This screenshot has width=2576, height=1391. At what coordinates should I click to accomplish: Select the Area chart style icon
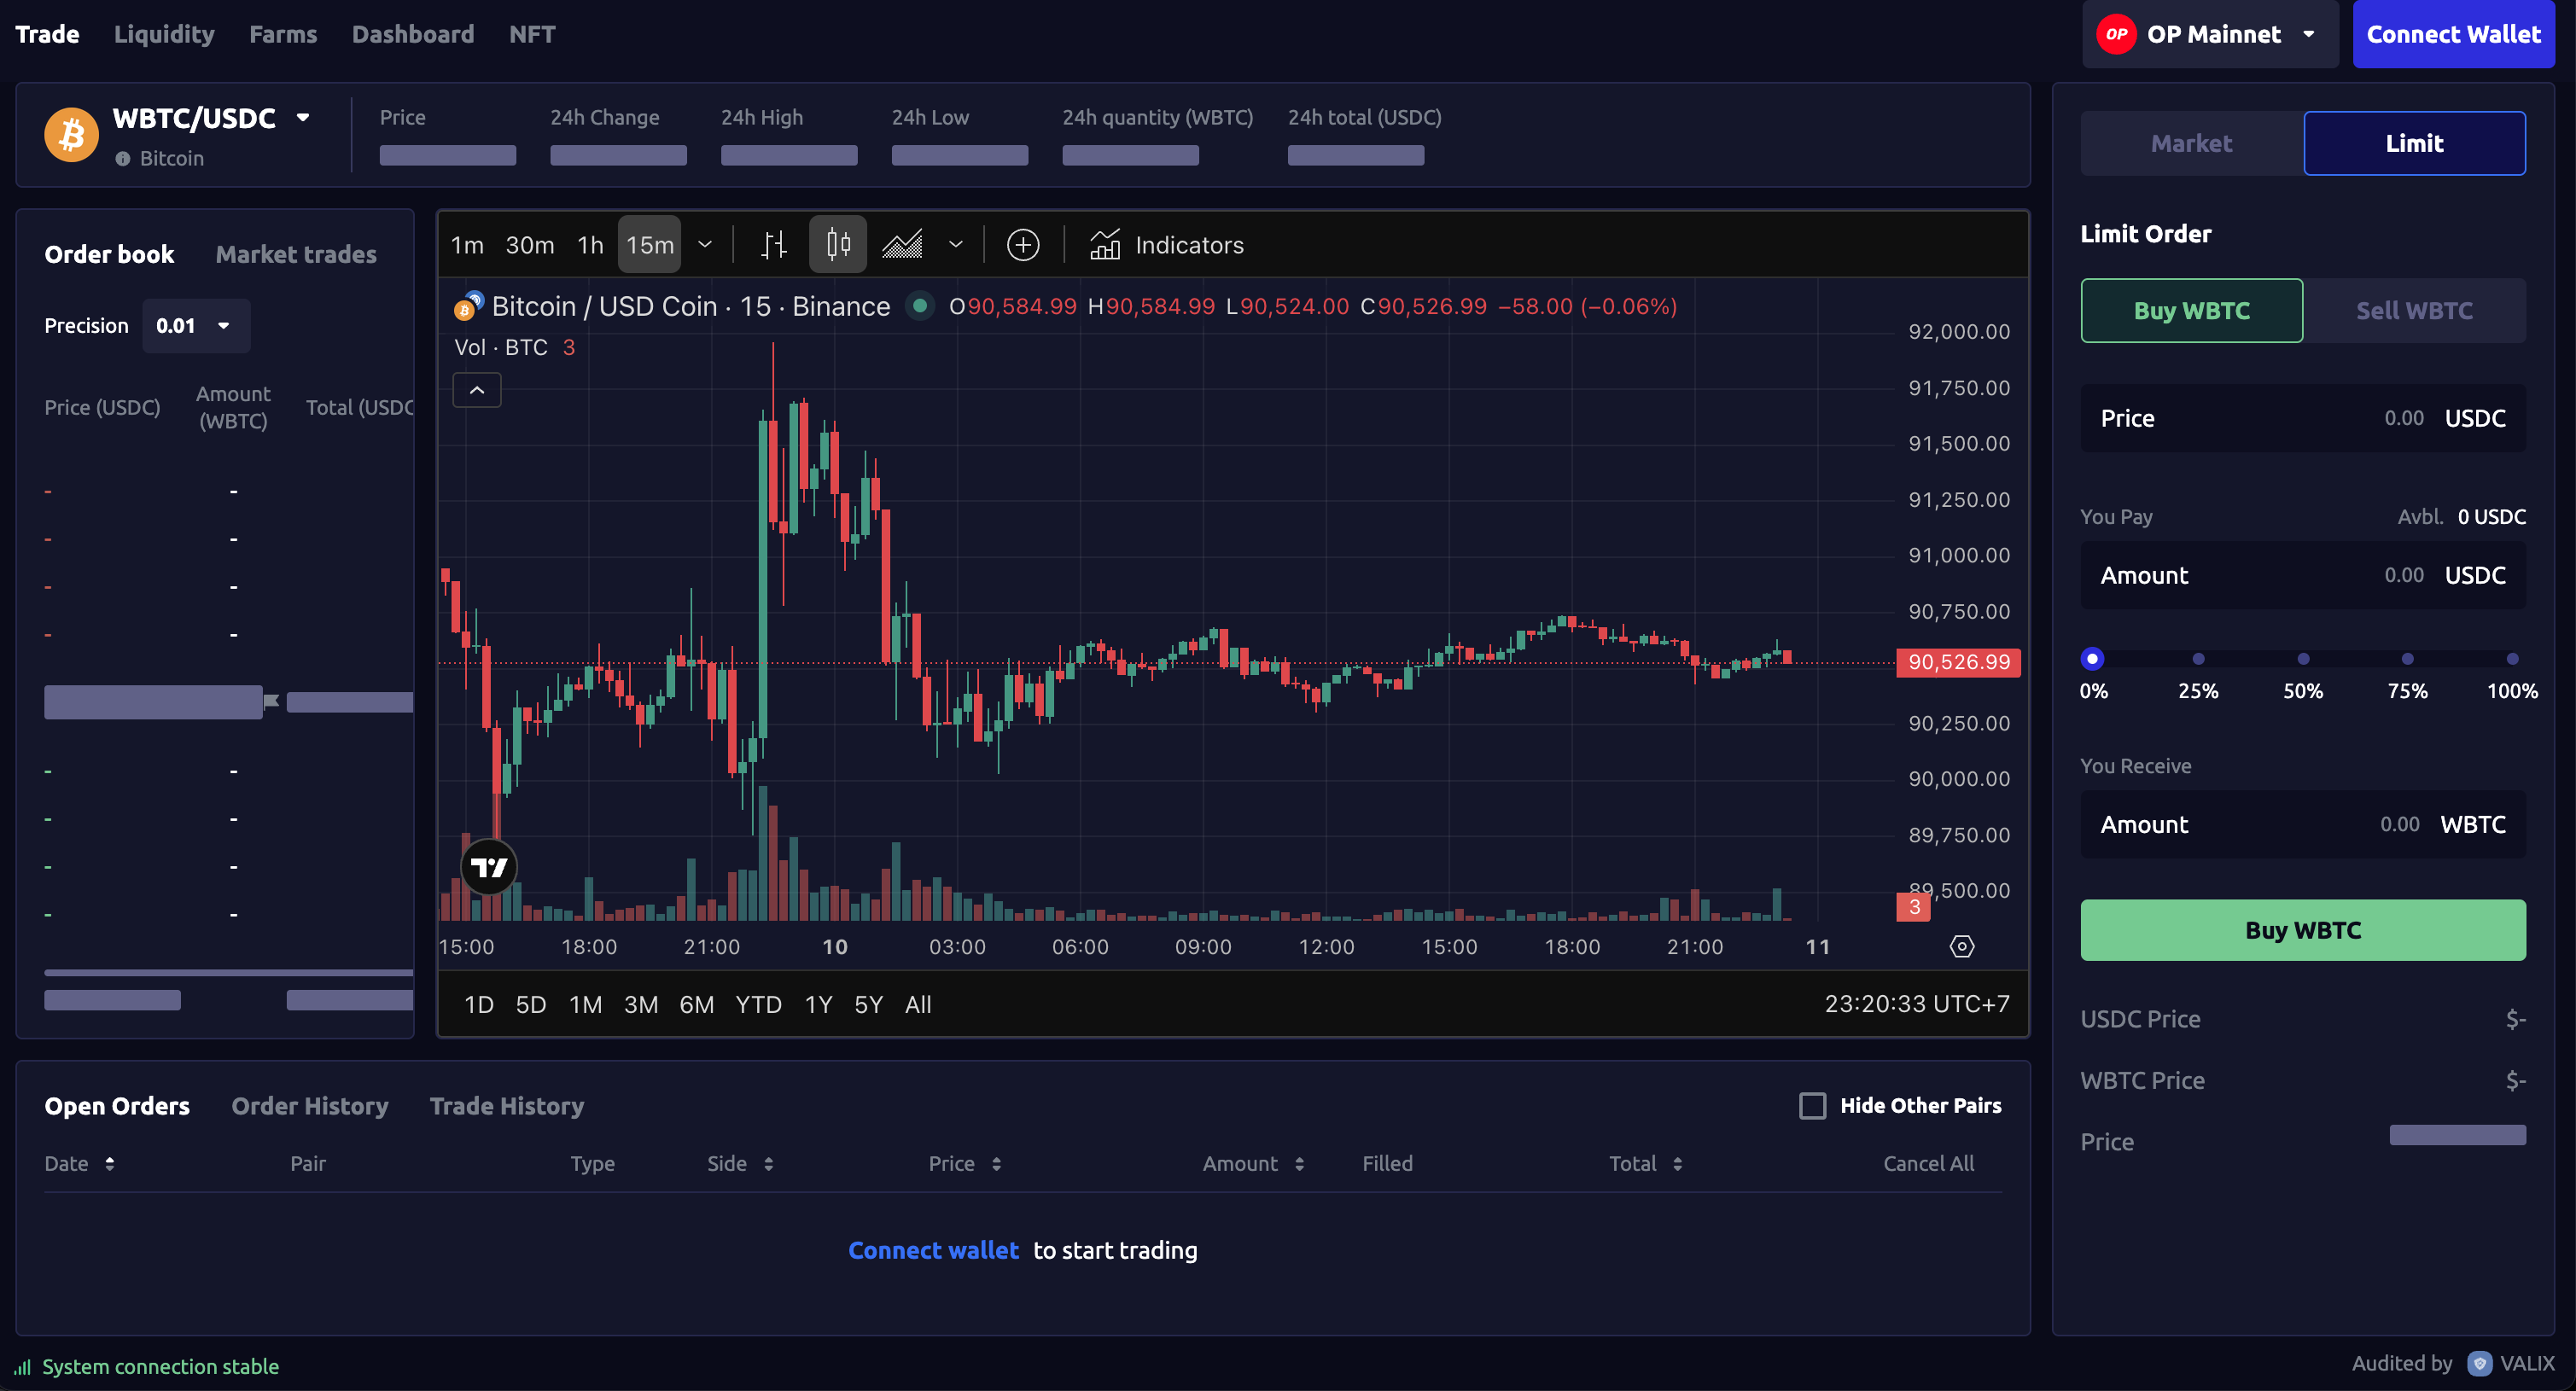(902, 245)
